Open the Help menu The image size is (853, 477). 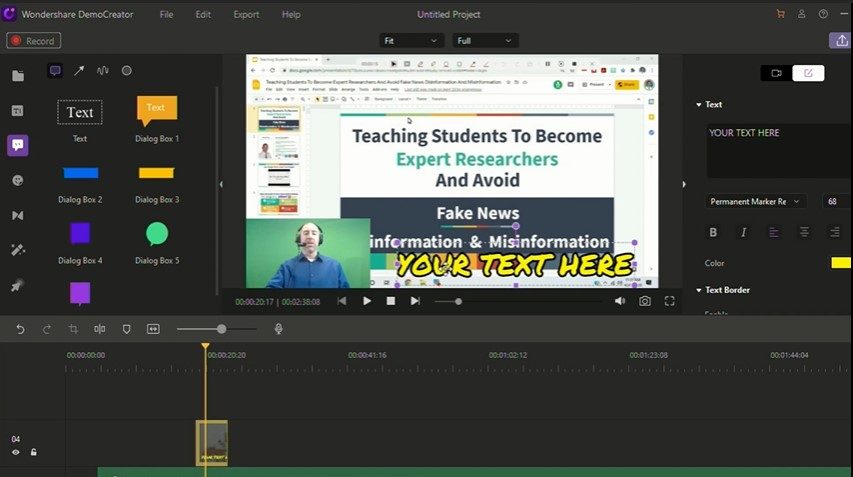[x=291, y=15]
